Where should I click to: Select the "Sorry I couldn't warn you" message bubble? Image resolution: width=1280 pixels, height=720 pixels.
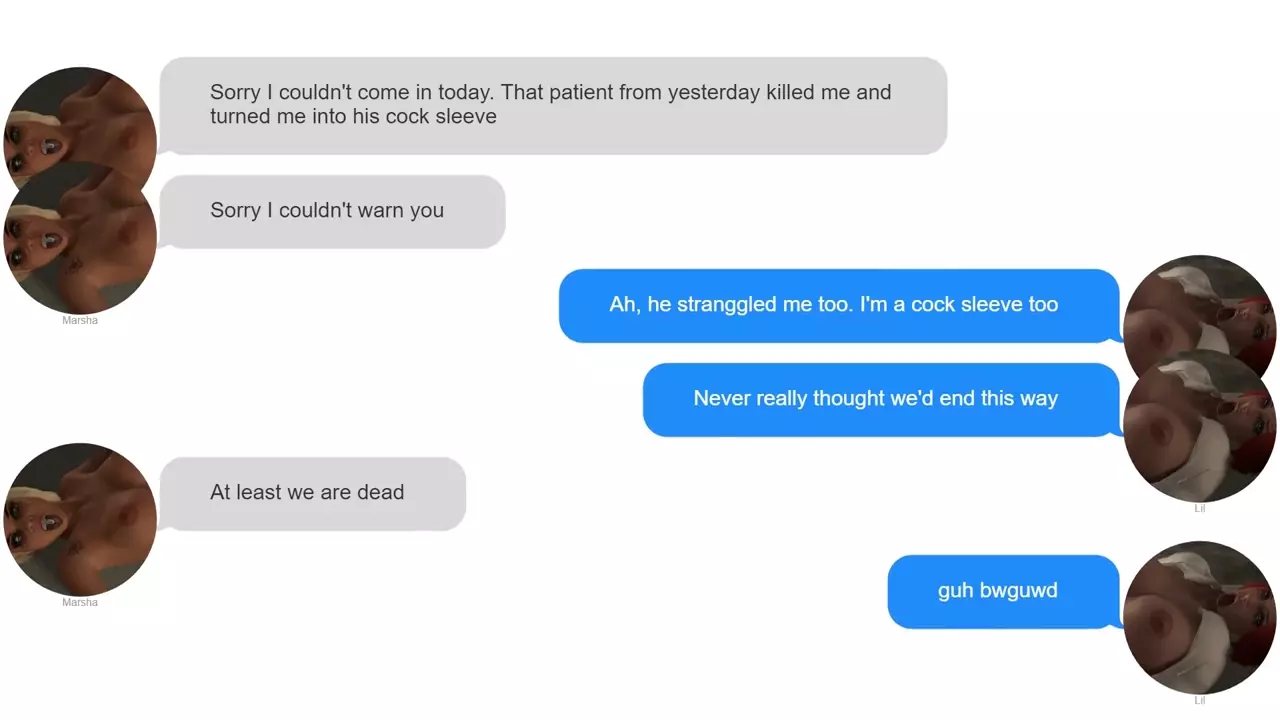[x=332, y=211]
